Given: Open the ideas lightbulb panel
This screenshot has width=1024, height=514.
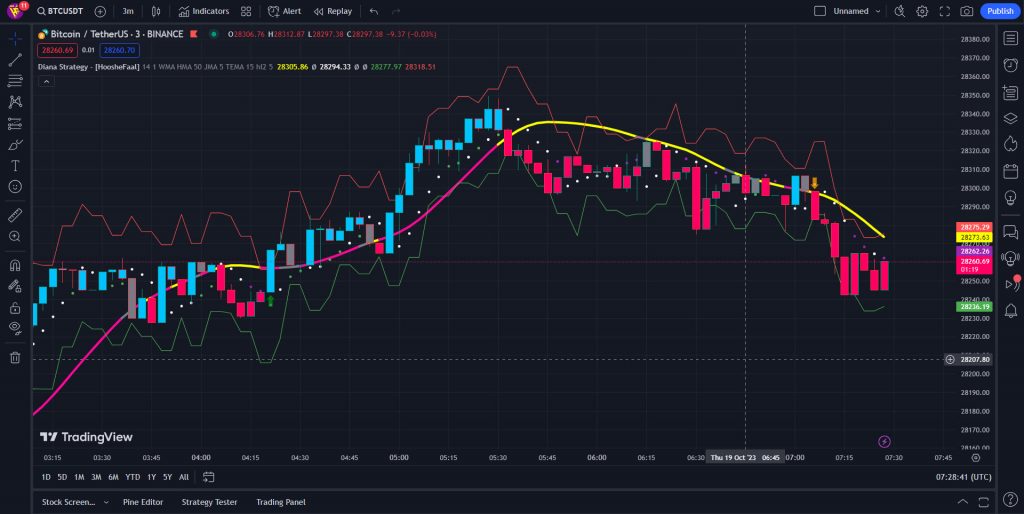Looking at the screenshot, I should point(1010,197).
